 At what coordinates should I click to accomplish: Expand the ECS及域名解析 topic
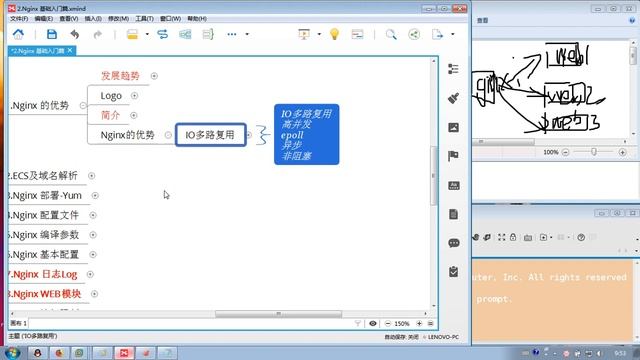point(91,176)
